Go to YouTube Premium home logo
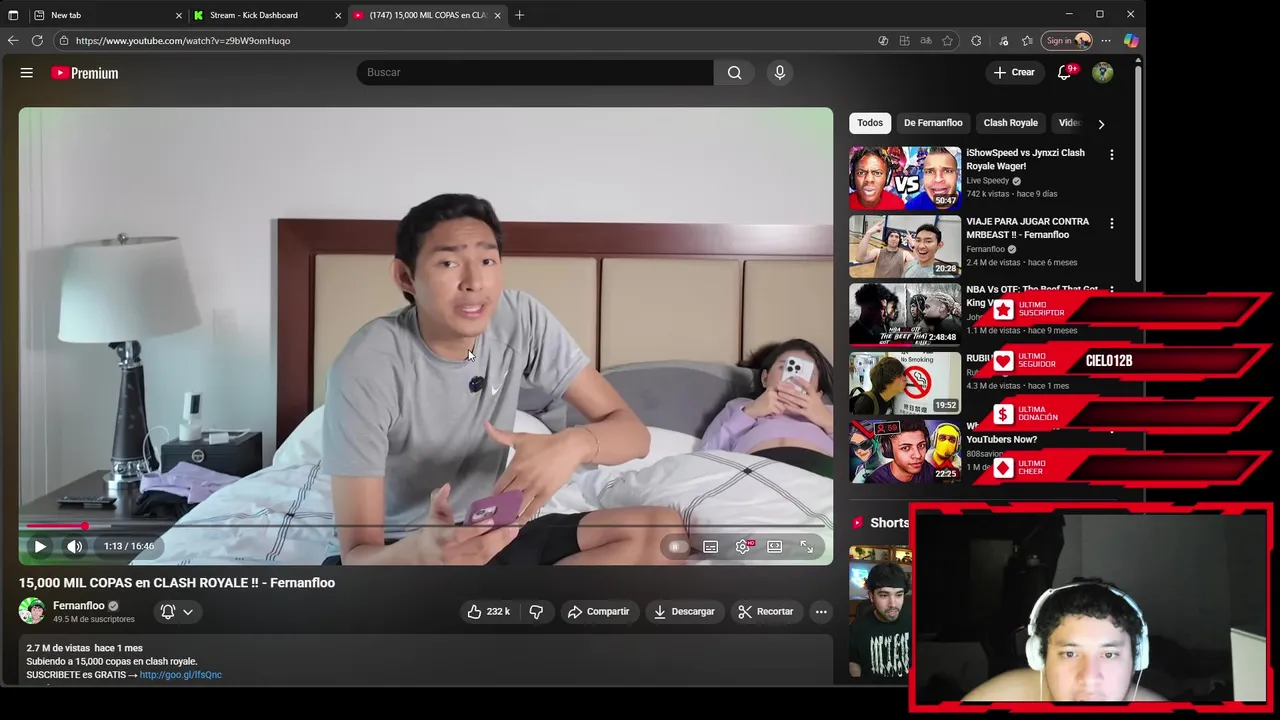This screenshot has width=1280, height=720. click(85, 73)
